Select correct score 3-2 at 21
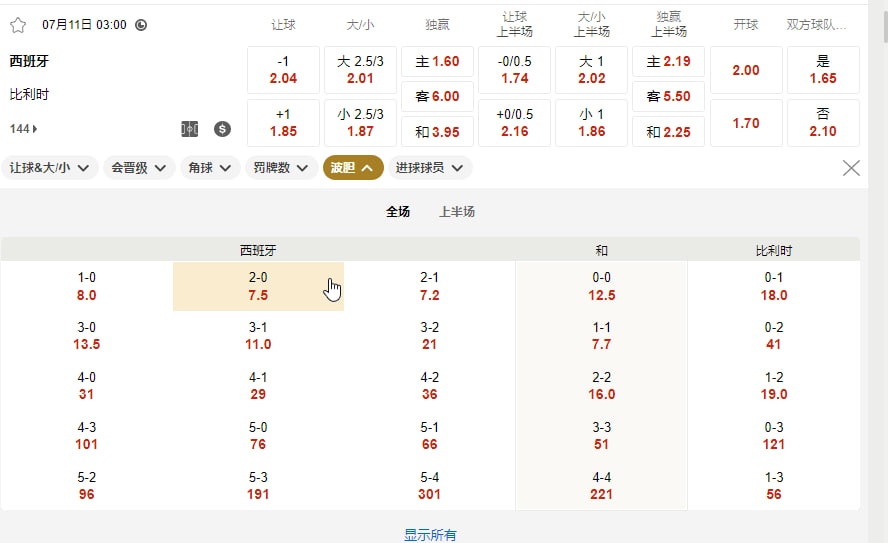This screenshot has height=543, width=890. [x=430, y=336]
